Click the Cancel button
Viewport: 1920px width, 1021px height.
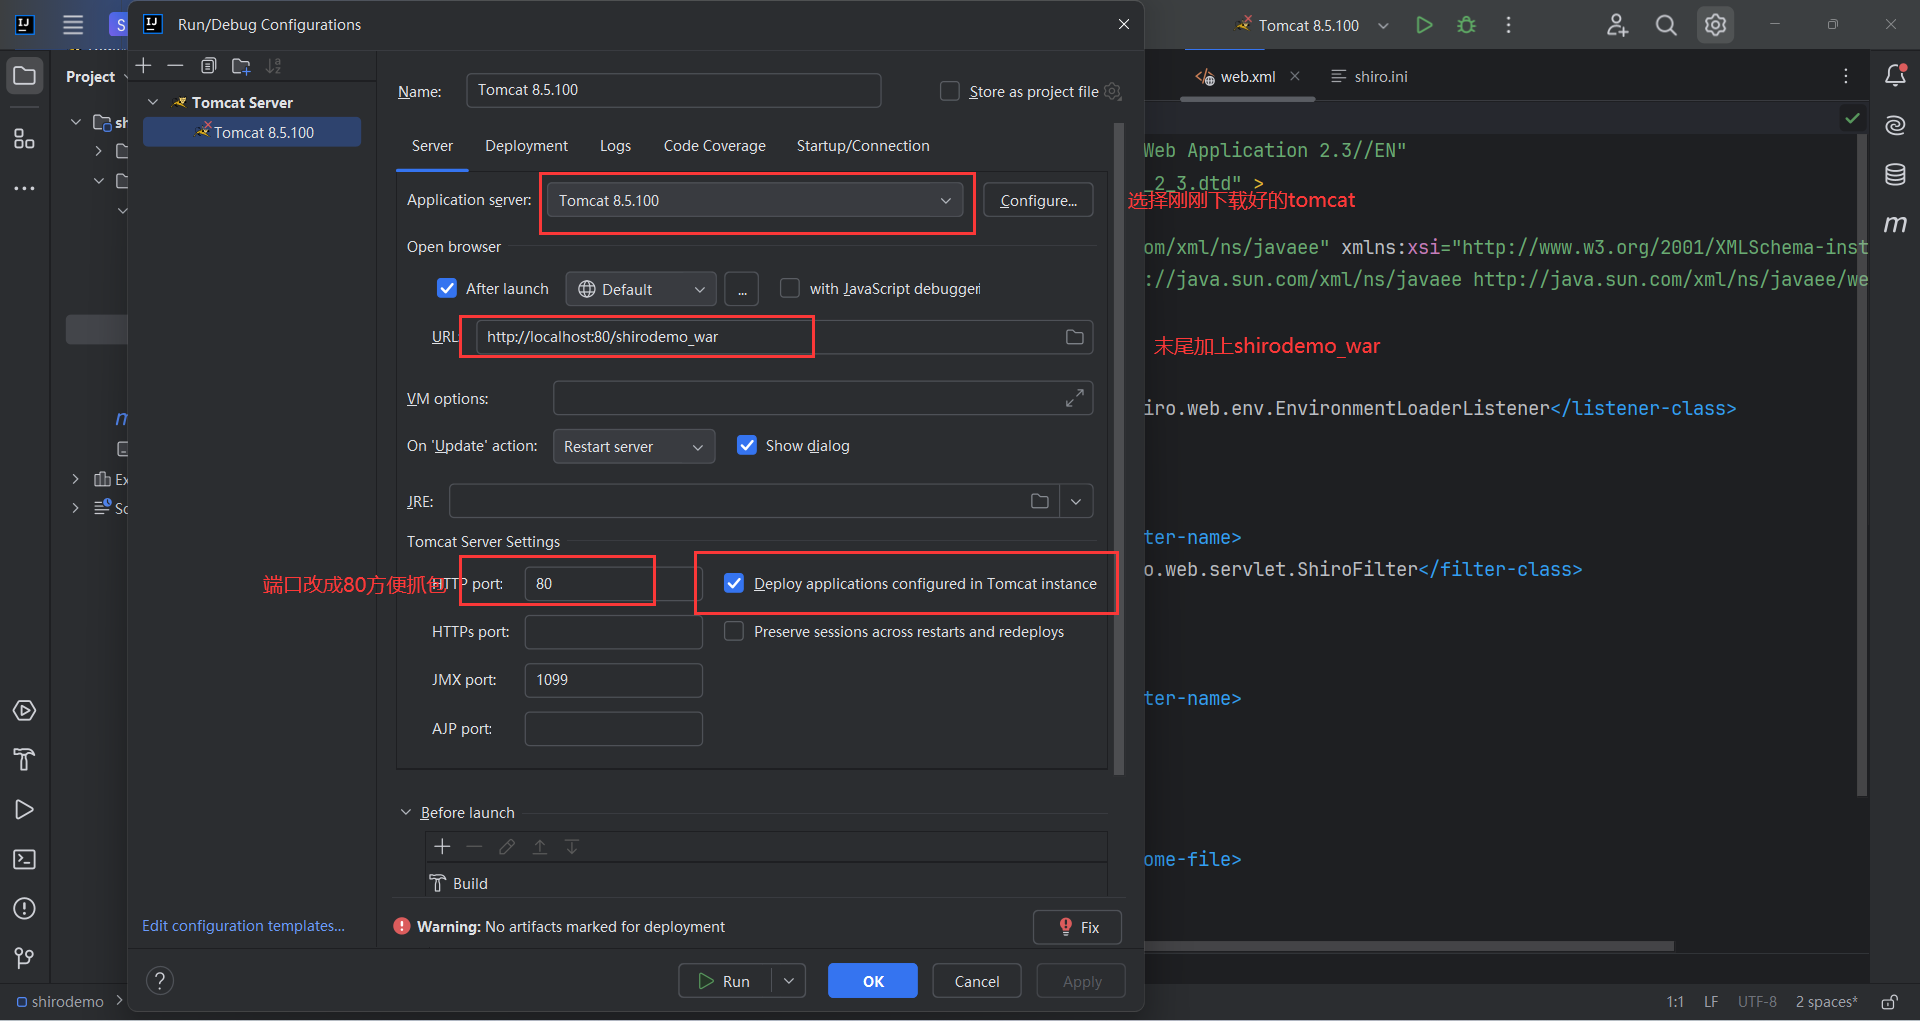coord(977,981)
